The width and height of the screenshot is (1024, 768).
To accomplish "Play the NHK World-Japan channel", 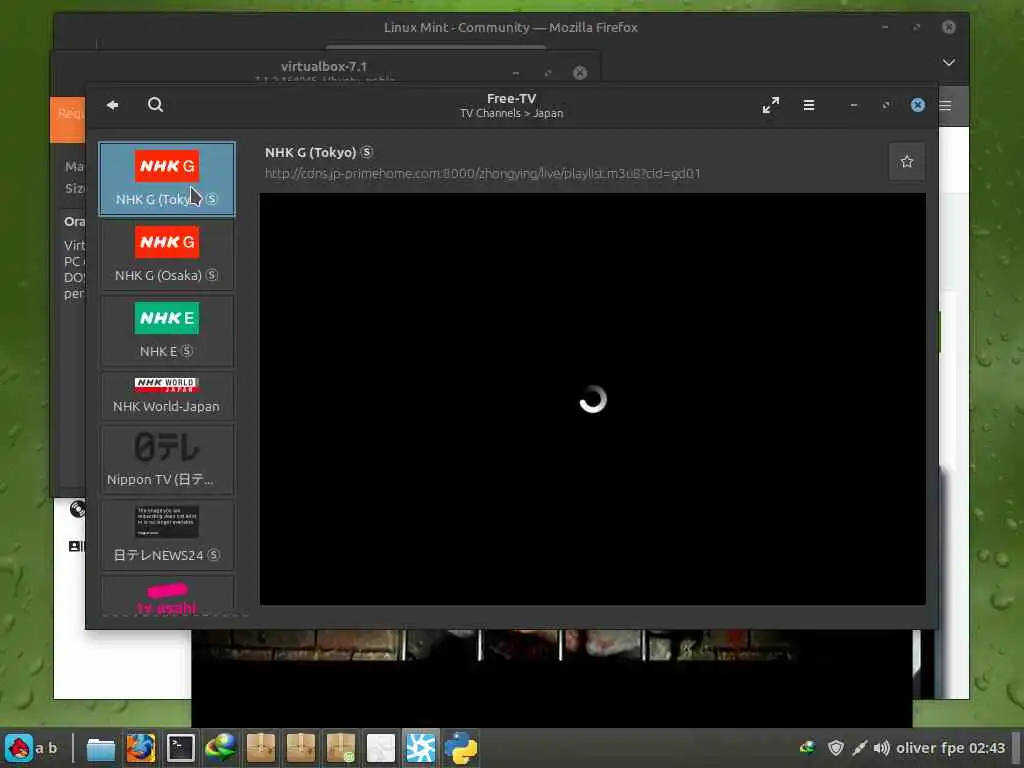I will 167,396.
